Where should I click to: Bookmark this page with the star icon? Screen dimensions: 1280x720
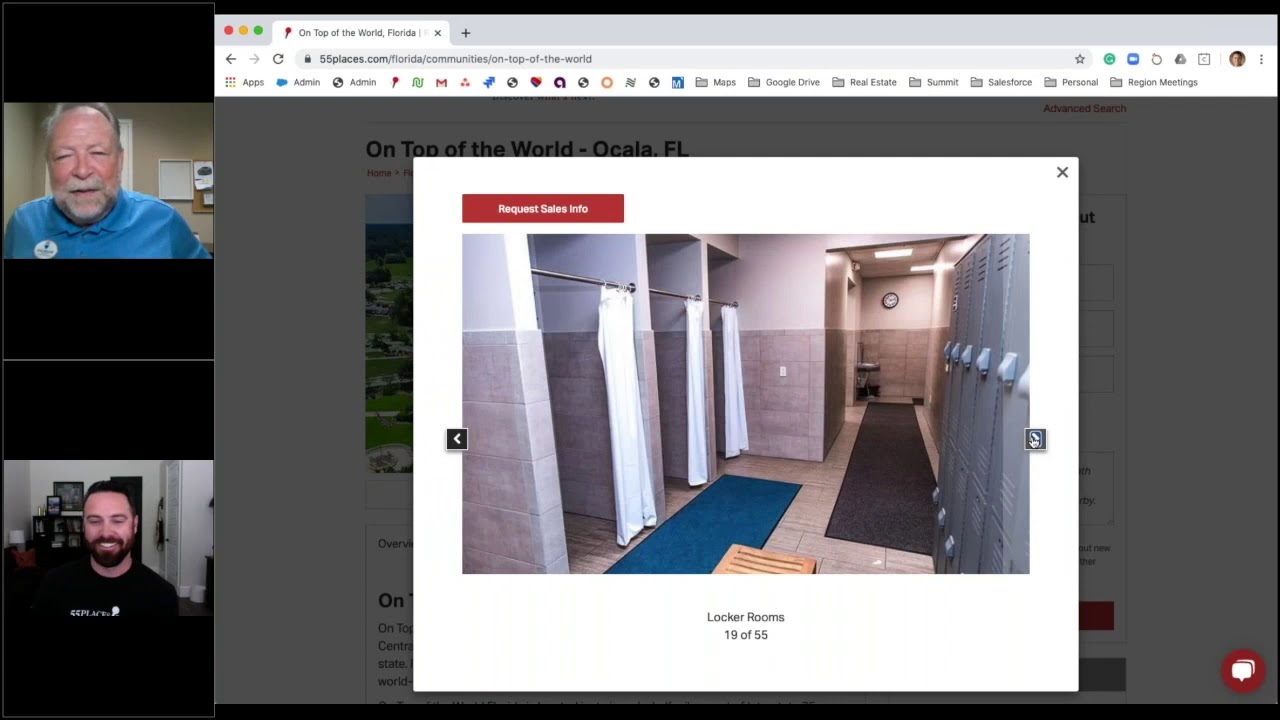coord(1080,59)
